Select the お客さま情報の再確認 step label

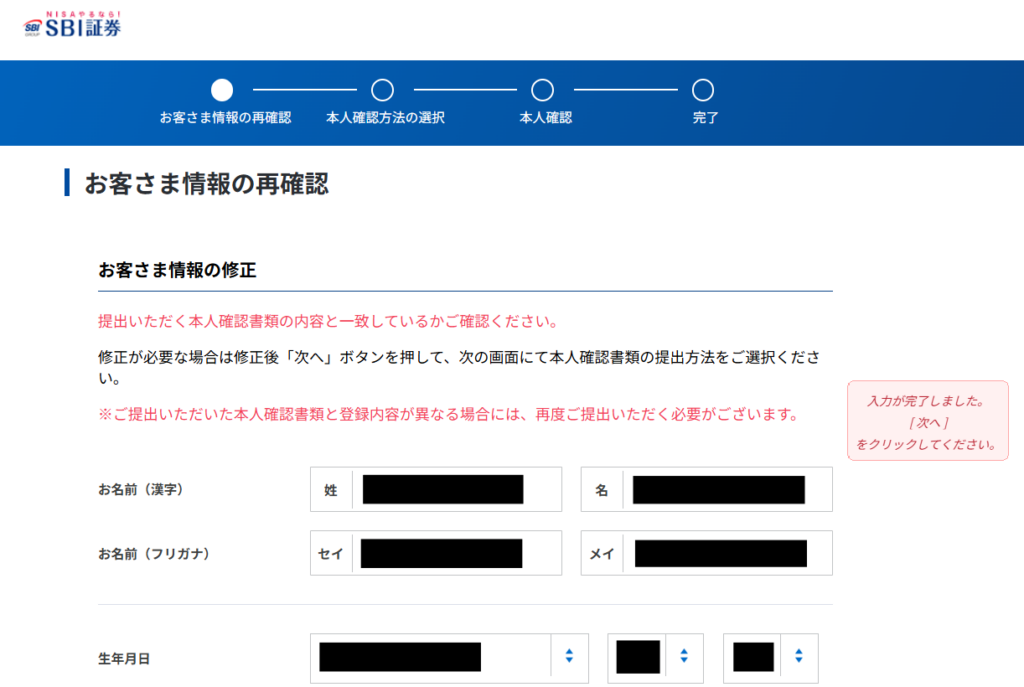(x=225, y=118)
